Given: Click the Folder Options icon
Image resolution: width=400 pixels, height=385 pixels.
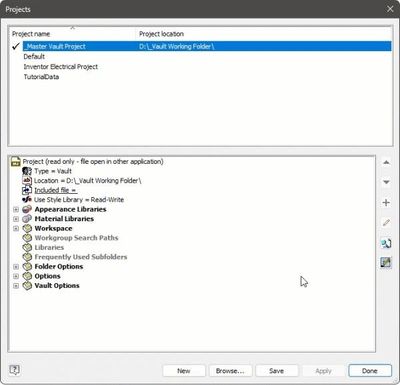Looking at the screenshot, I should [x=27, y=267].
